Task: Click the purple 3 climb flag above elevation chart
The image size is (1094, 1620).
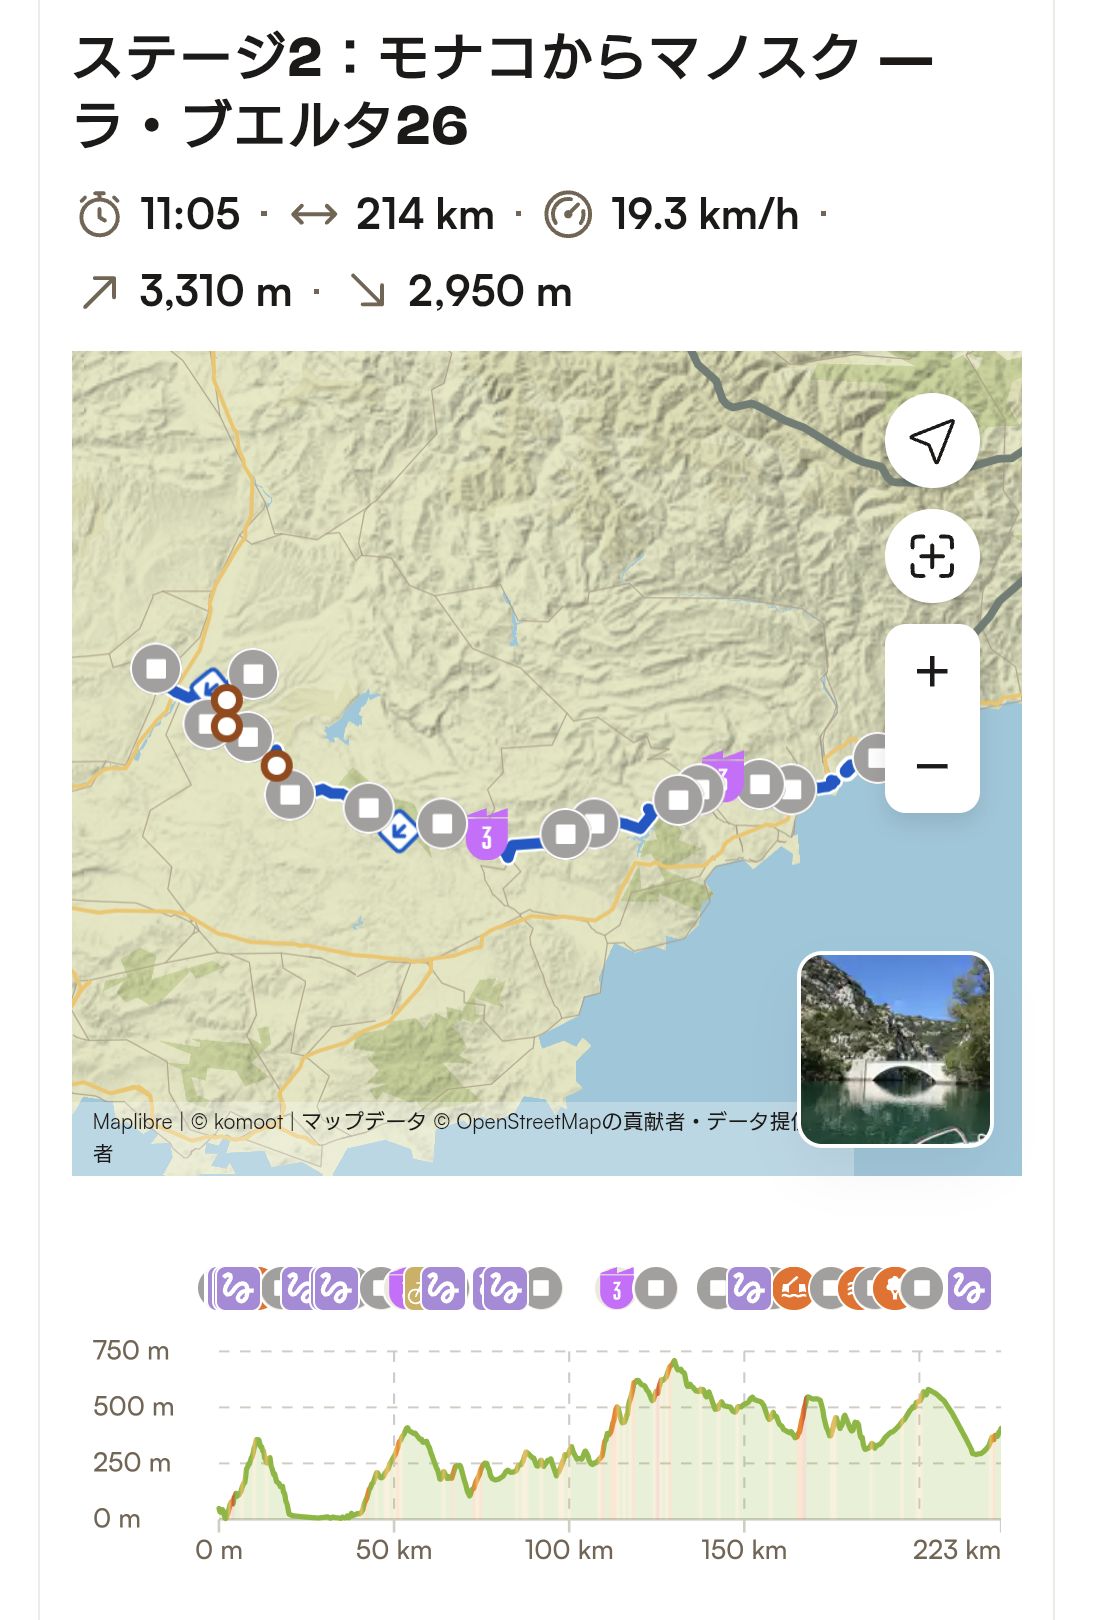Action: point(616,1288)
